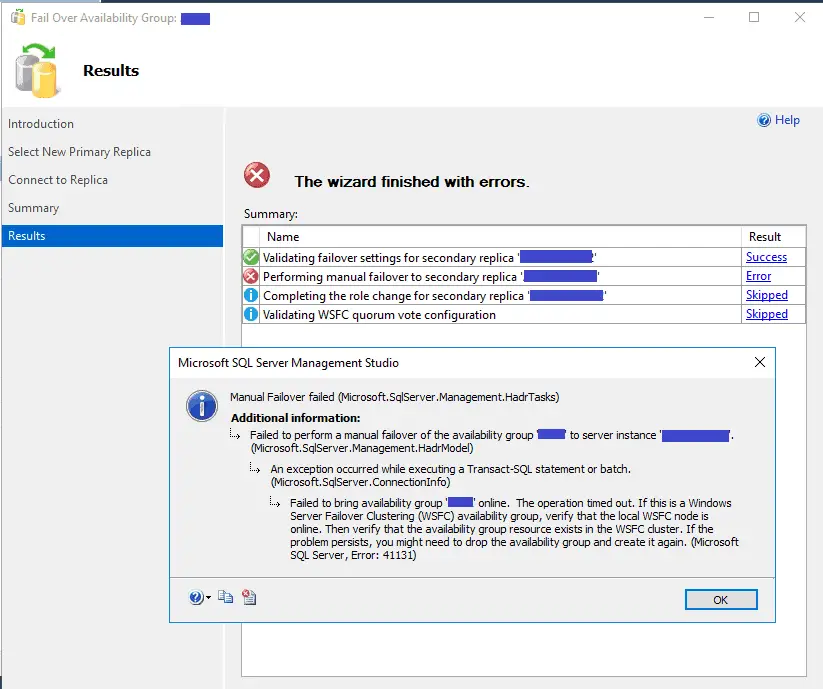Click 'Additional information:' heading
Viewport: 823px width, 689px height.
click(x=296, y=418)
